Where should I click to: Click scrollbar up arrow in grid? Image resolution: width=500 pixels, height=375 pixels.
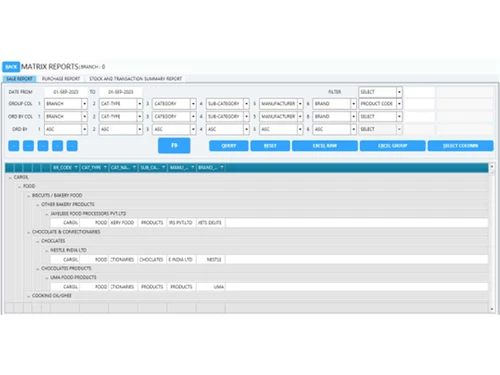(492, 166)
